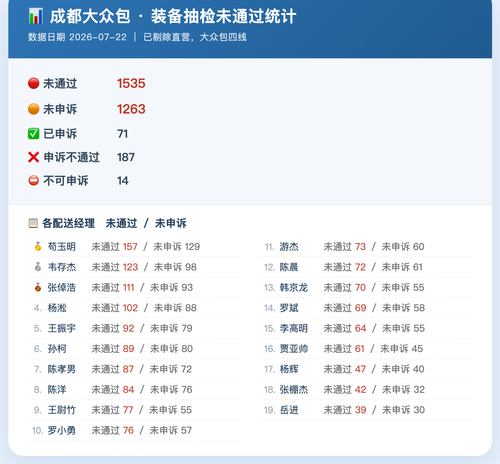The image size is (500, 464).
Task: Click the name 陈晨
Action: click(x=289, y=267)
